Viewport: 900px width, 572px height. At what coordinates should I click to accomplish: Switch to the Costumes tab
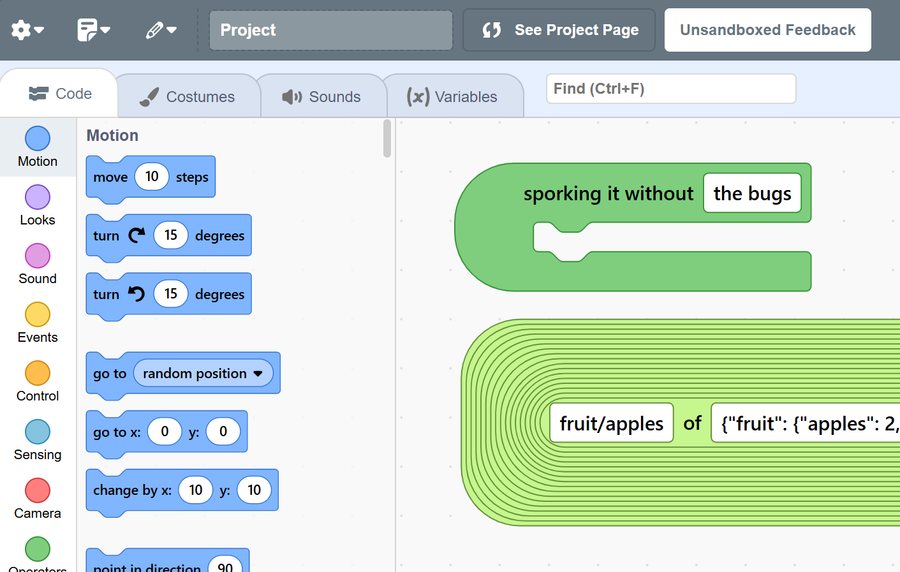point(188,97)
